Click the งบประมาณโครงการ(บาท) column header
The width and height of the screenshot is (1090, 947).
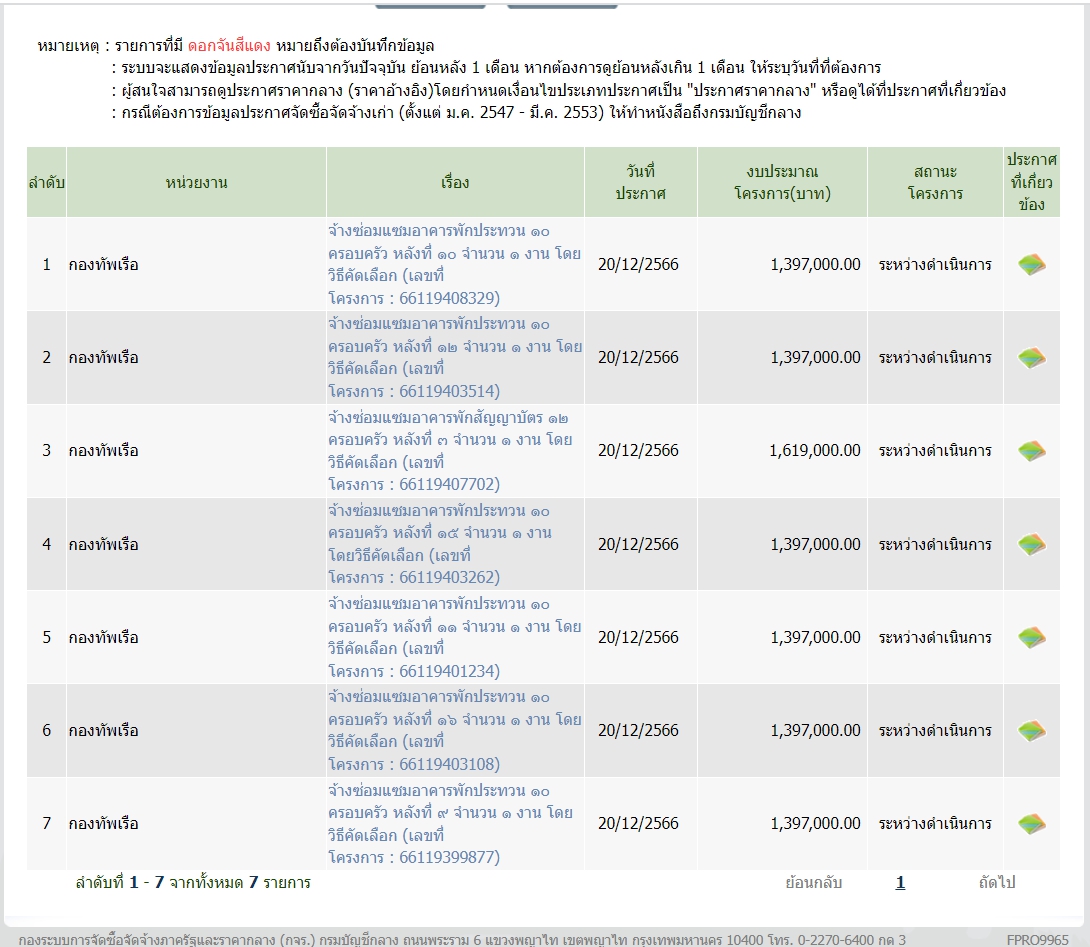point(782,182)
